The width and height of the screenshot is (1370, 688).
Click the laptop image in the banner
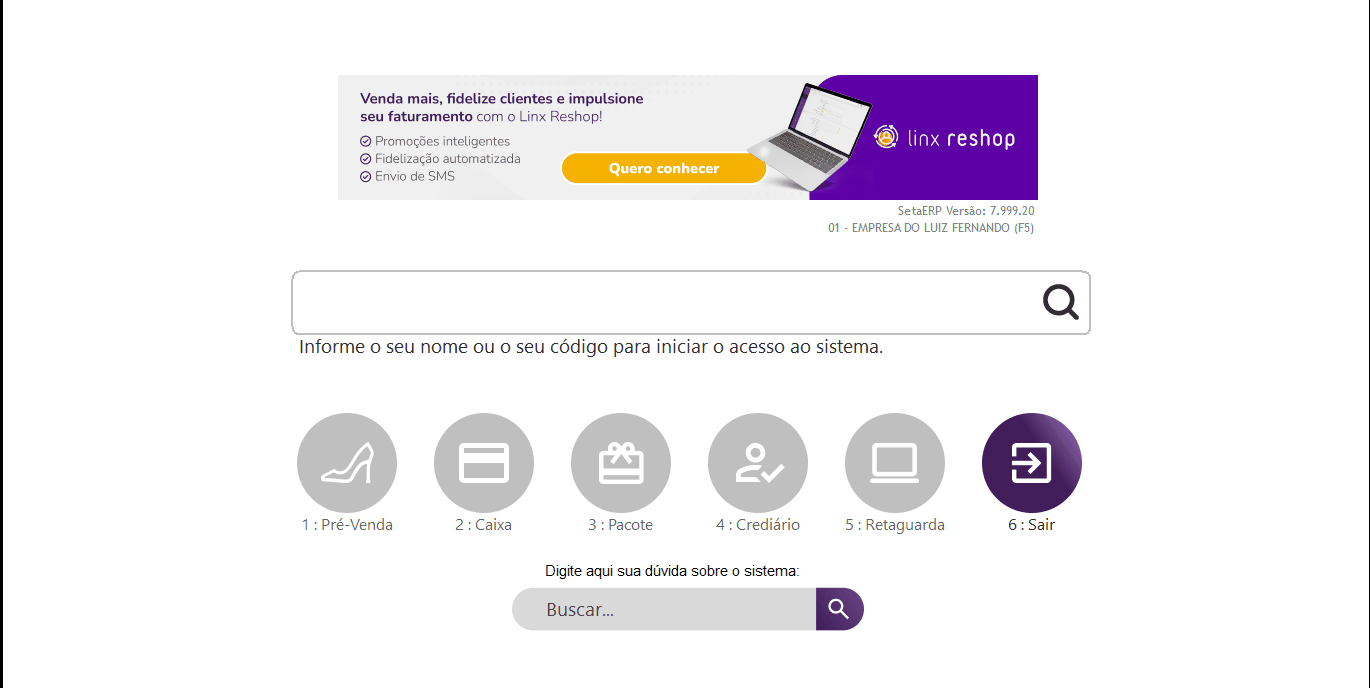tap(810, 135)
